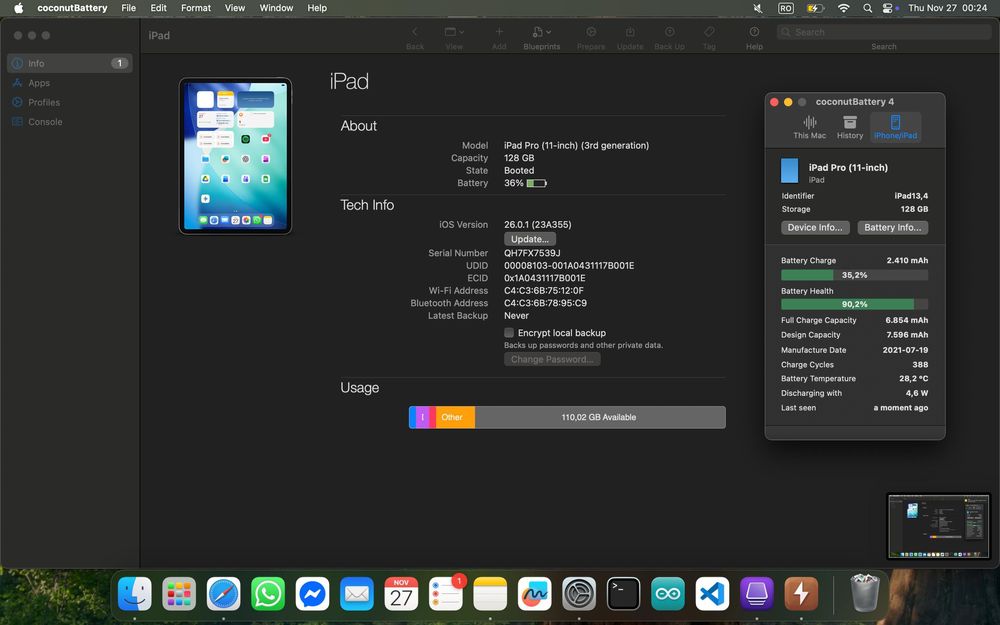Image resolution: width=1000 pixels, height=625 pixels.
Task: Click the RO input source indicator
Action: (786, 8)
